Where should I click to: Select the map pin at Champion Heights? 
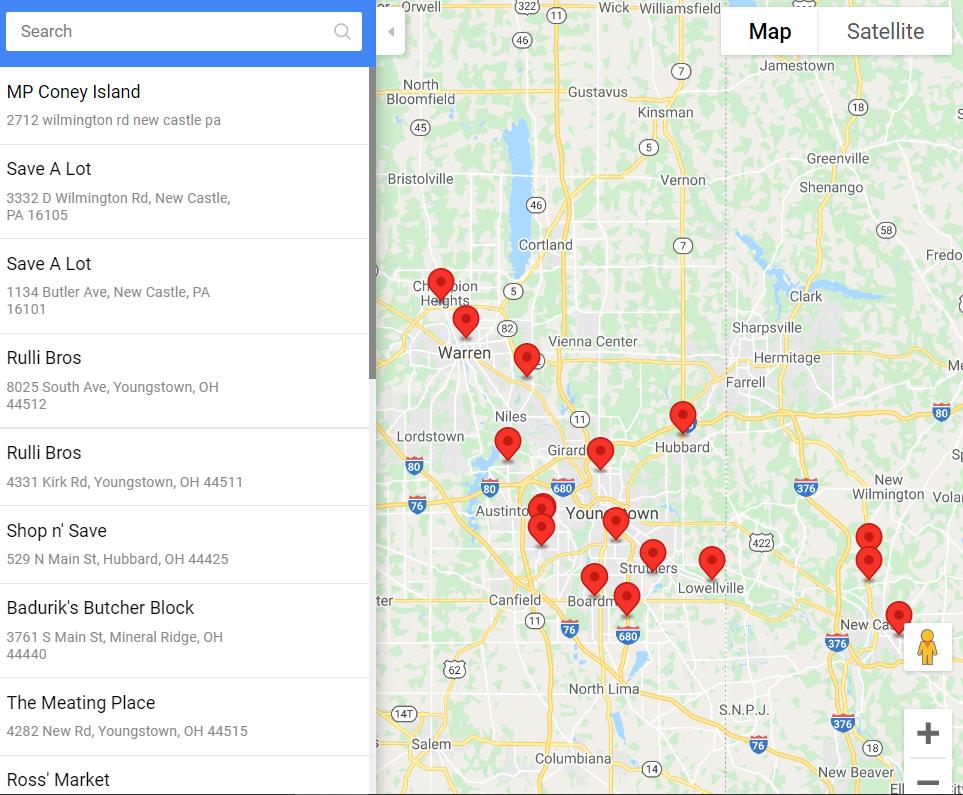click(441, 284)
